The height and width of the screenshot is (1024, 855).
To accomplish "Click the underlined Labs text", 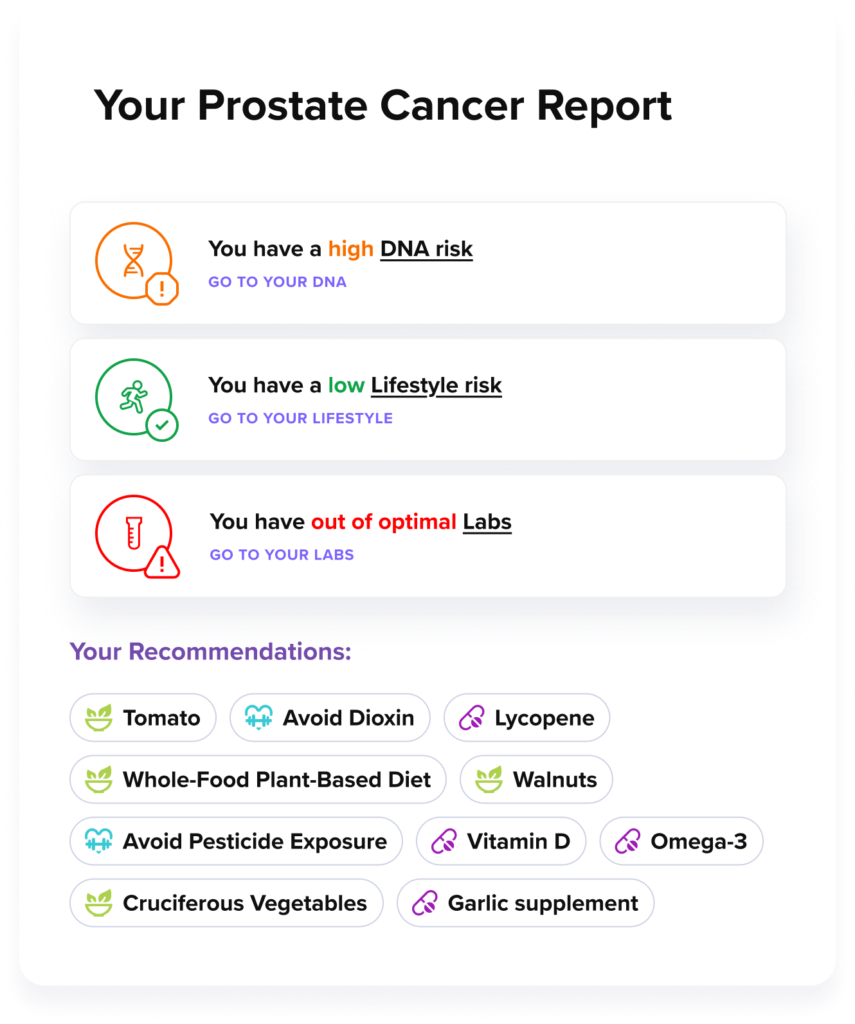I will click(488, 521).
